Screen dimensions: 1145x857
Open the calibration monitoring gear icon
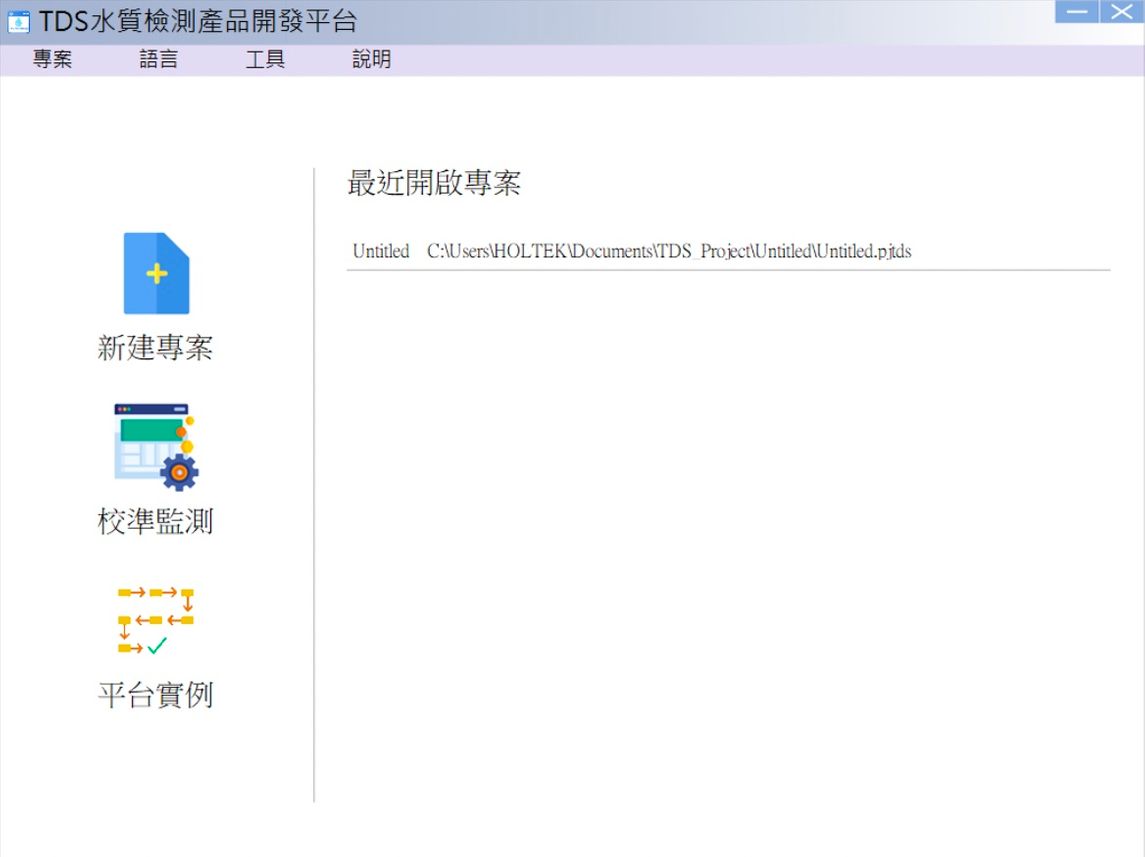coord(156,447)
